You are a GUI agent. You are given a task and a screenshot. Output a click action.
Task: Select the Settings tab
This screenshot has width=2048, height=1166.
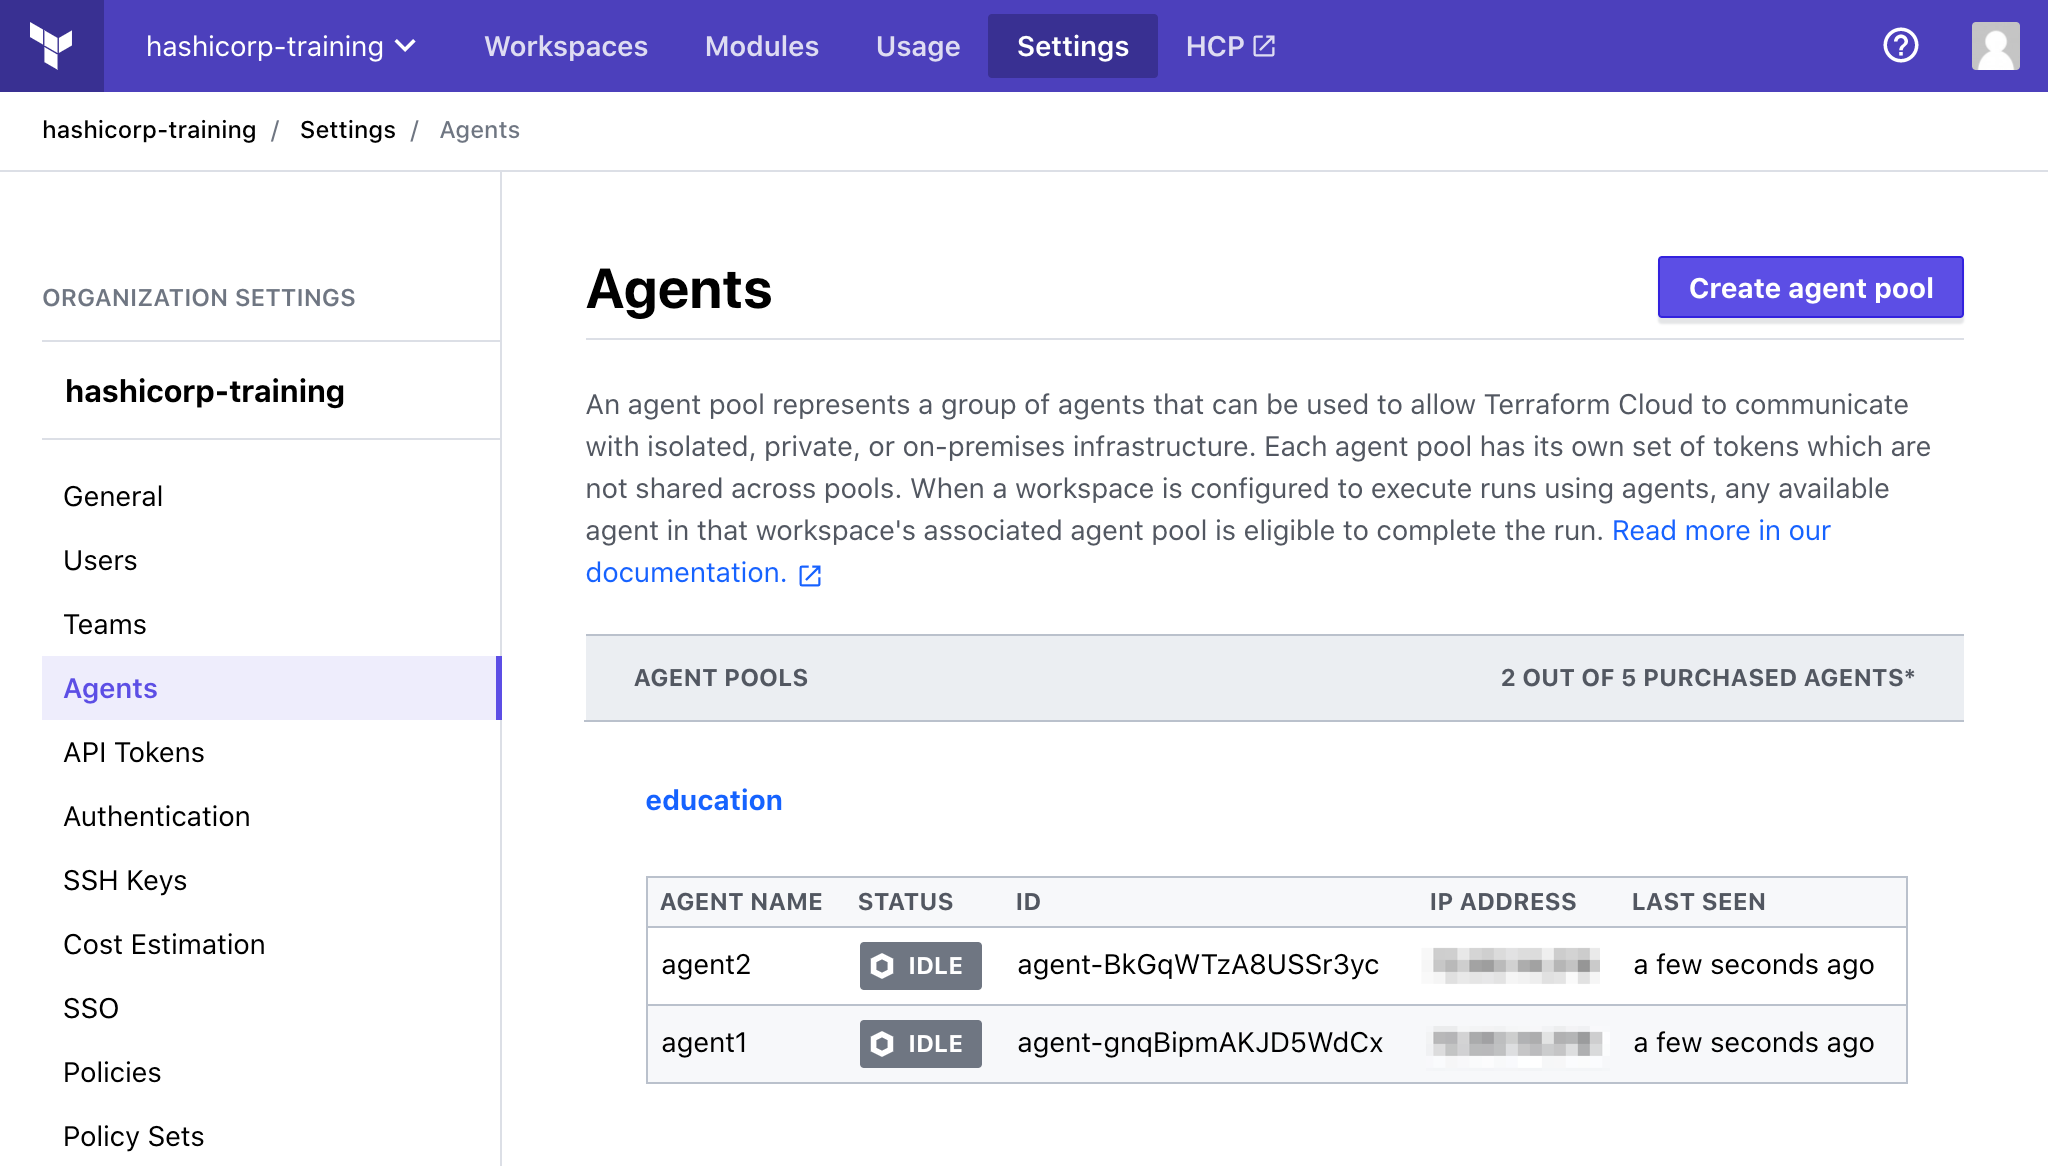pos(1072,46)
